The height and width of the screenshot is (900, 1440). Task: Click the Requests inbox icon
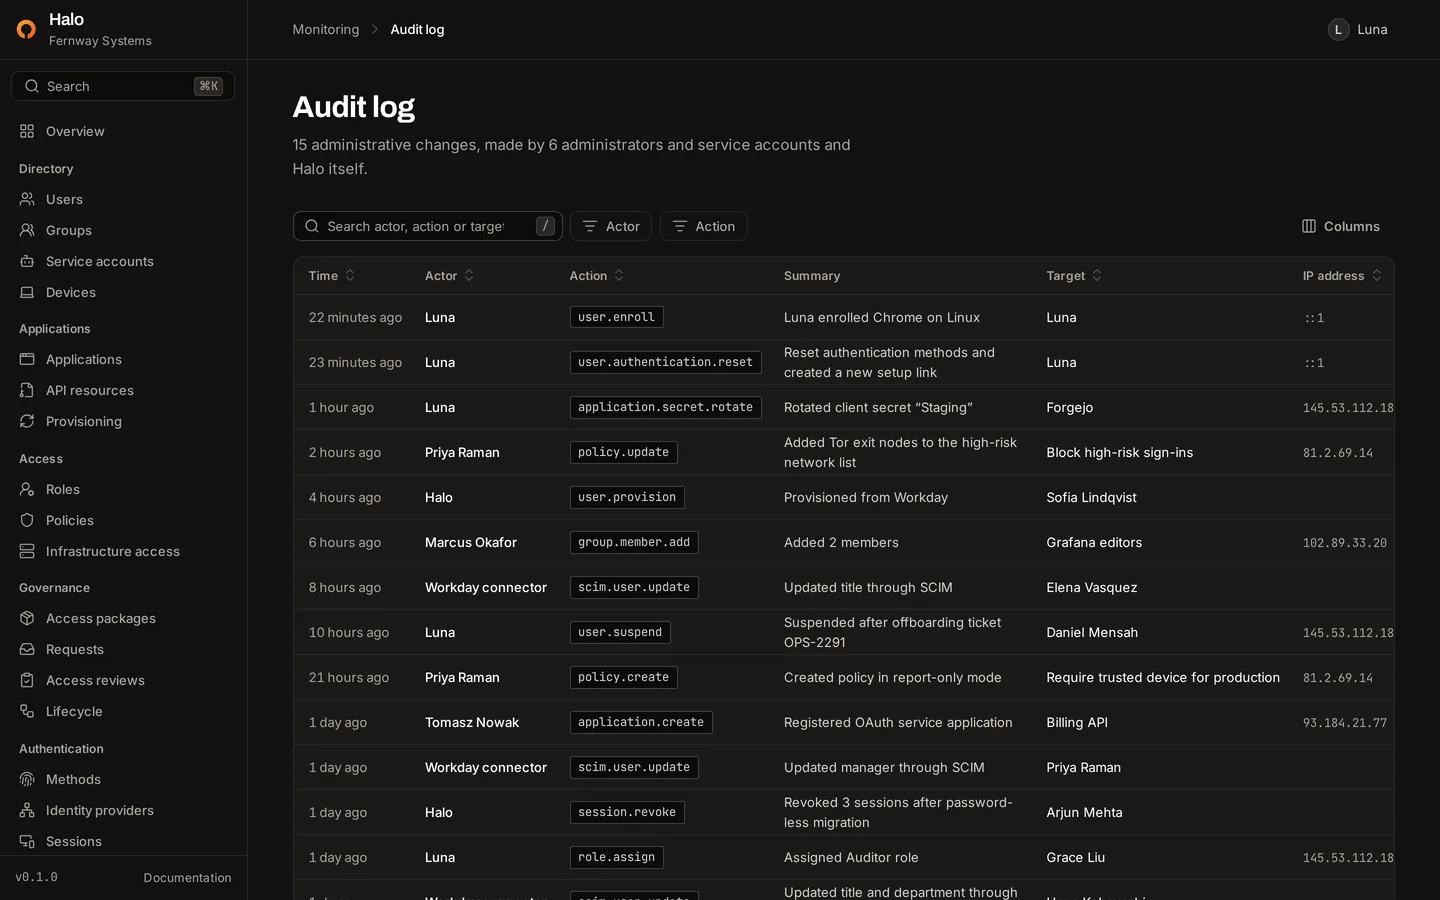pyautogui.click(x=27, y=649)
